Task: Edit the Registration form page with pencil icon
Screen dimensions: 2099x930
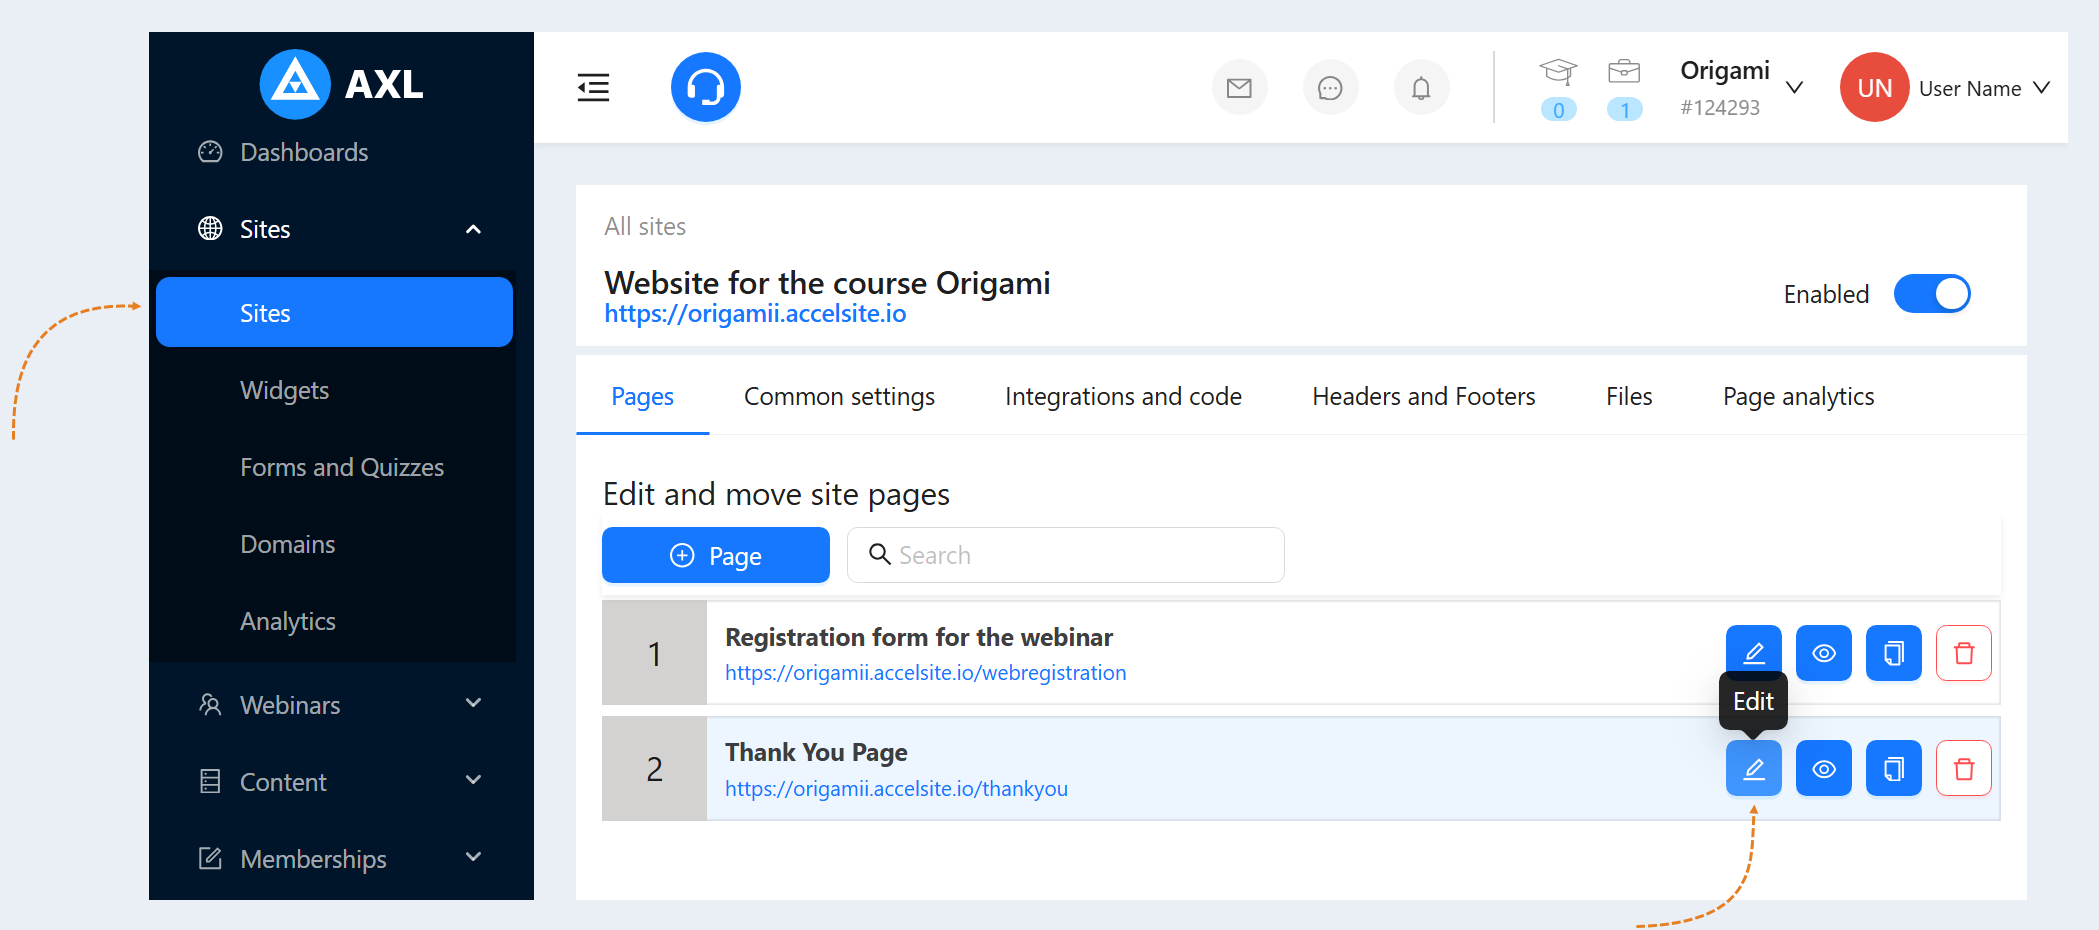Action: (1754, 653)
